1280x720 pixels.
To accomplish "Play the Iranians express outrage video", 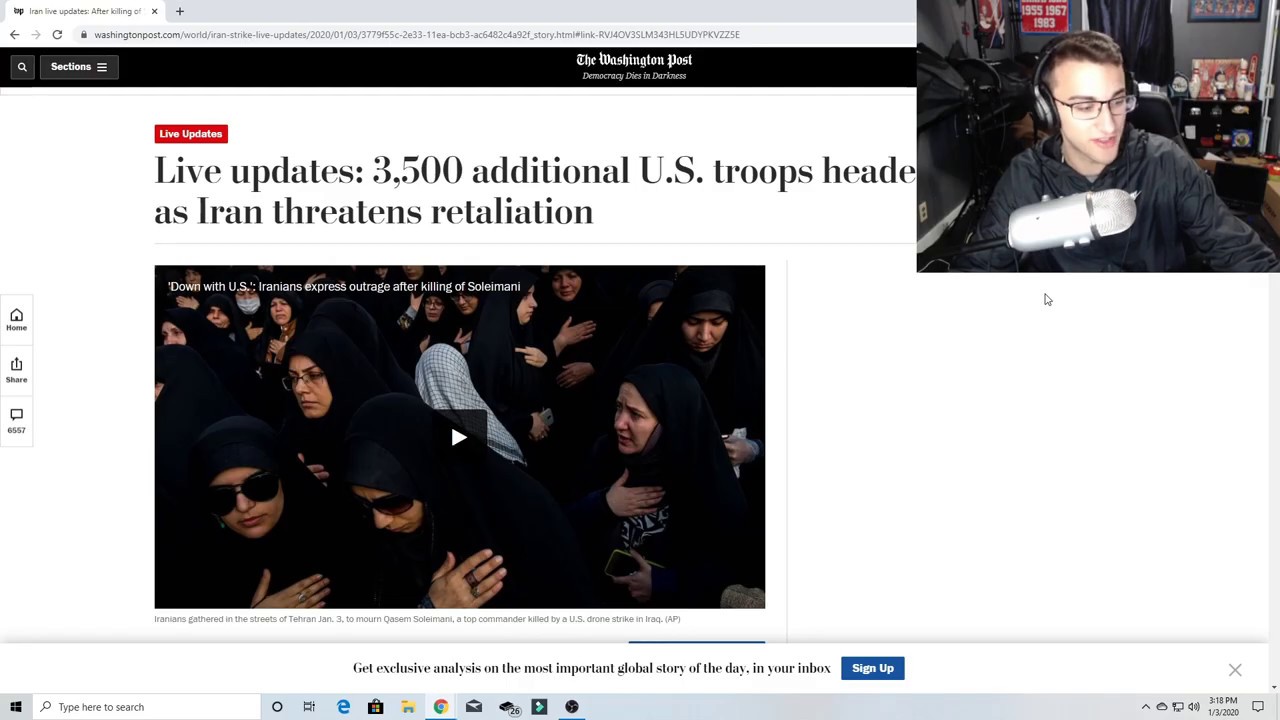I will click(x=459, y=437).
